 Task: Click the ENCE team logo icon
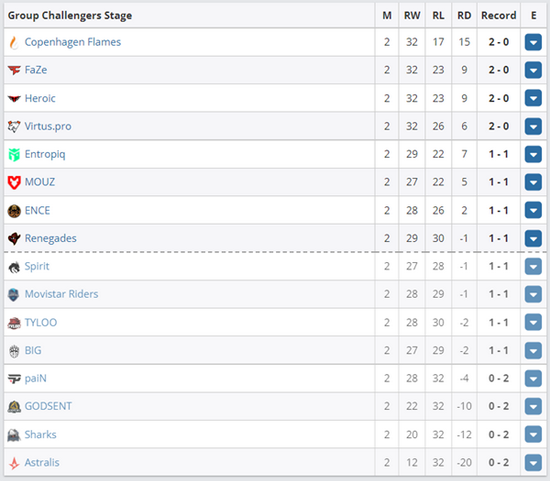[x=14, y=211]
